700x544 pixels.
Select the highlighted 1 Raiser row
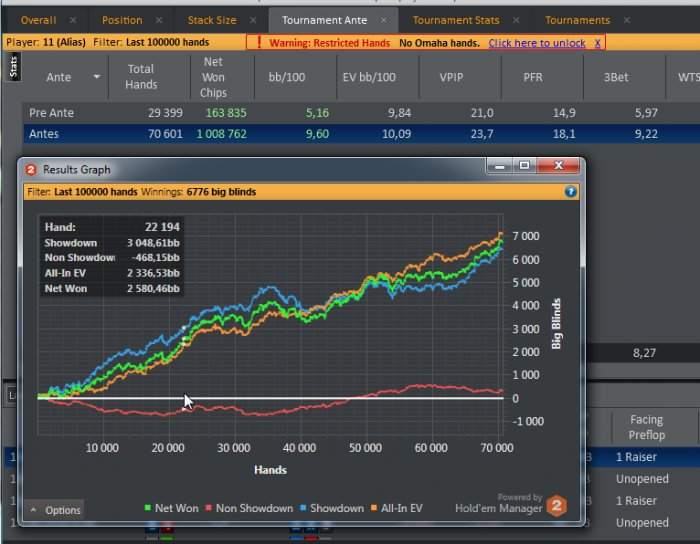tap(636, 457)
